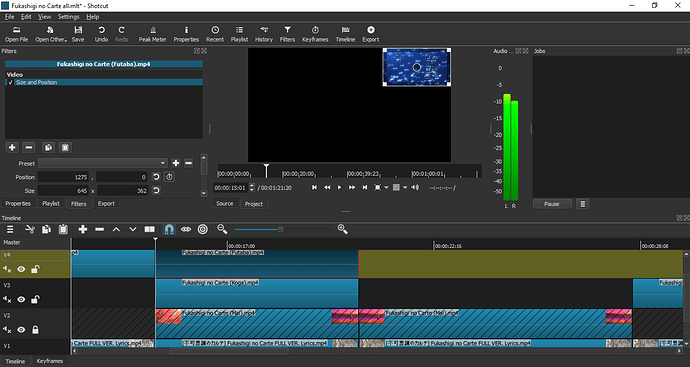Screen dimensions: 690x367
Task: Save the current preset with plus
Action: click(176, 163)
